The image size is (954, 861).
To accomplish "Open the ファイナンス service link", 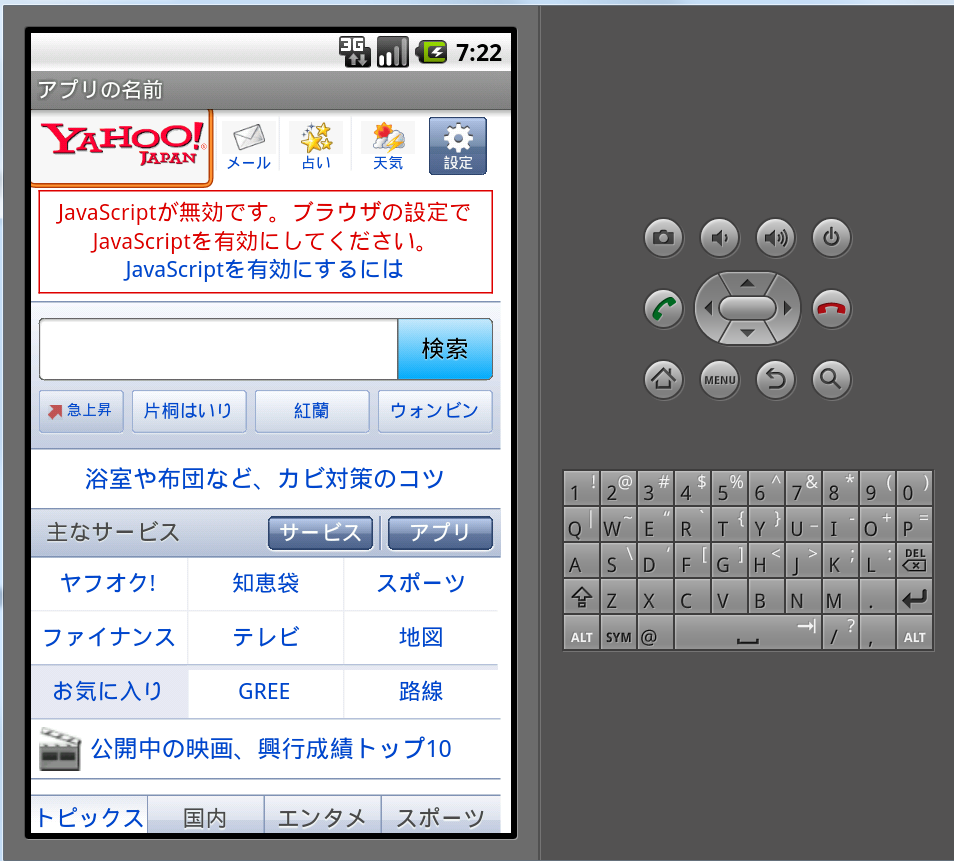I will click(x=109, y=638).
